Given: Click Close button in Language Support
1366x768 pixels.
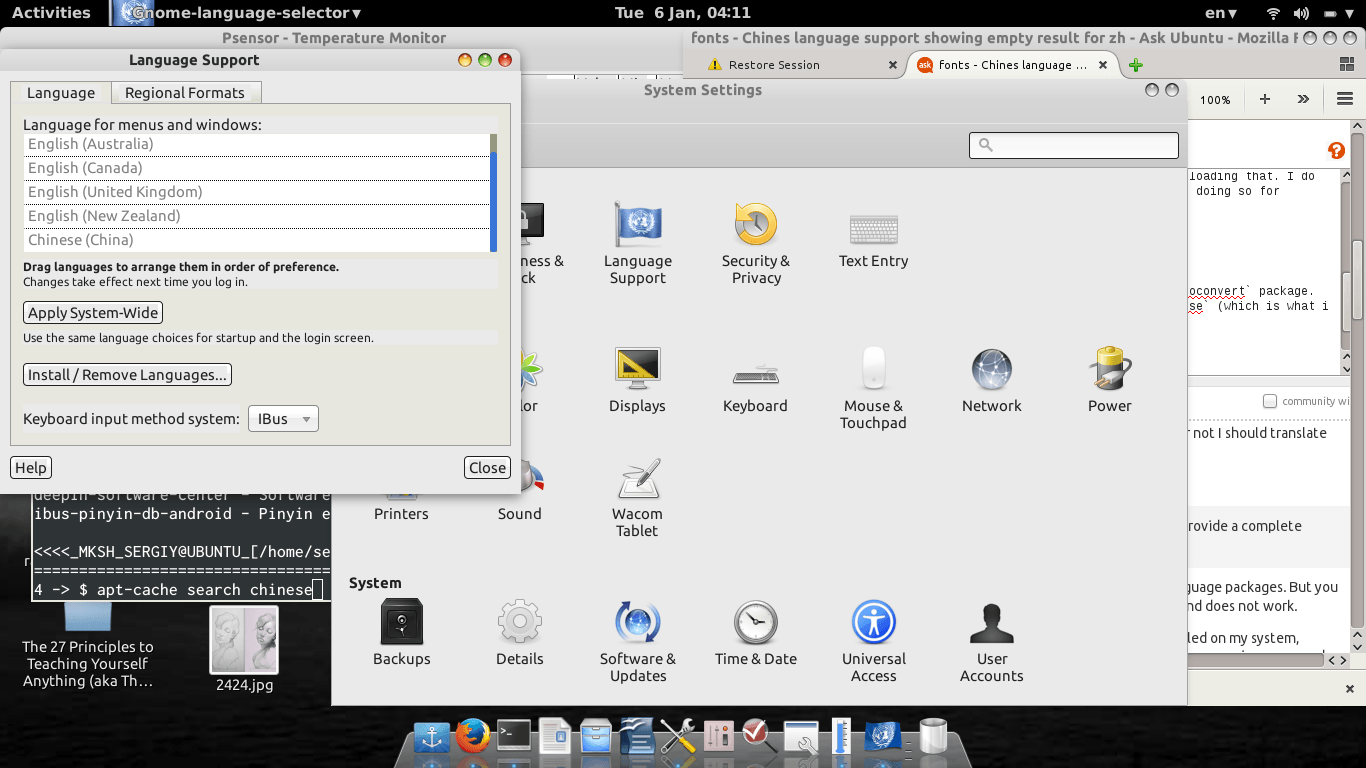Looking at the screenshot, I should (x=487, y=468).
